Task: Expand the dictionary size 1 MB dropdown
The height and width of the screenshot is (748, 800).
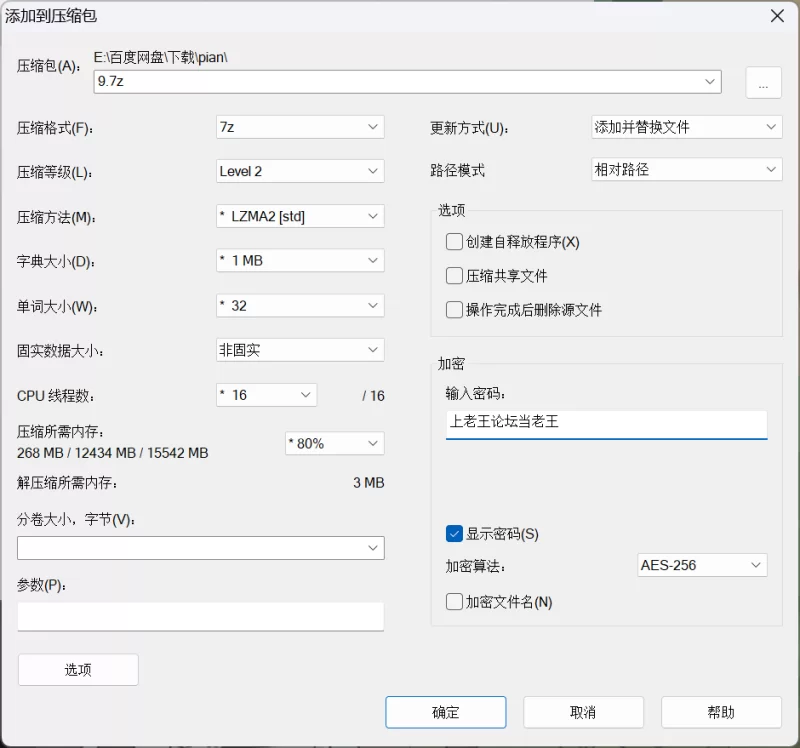Action: (x=300, y=261)
